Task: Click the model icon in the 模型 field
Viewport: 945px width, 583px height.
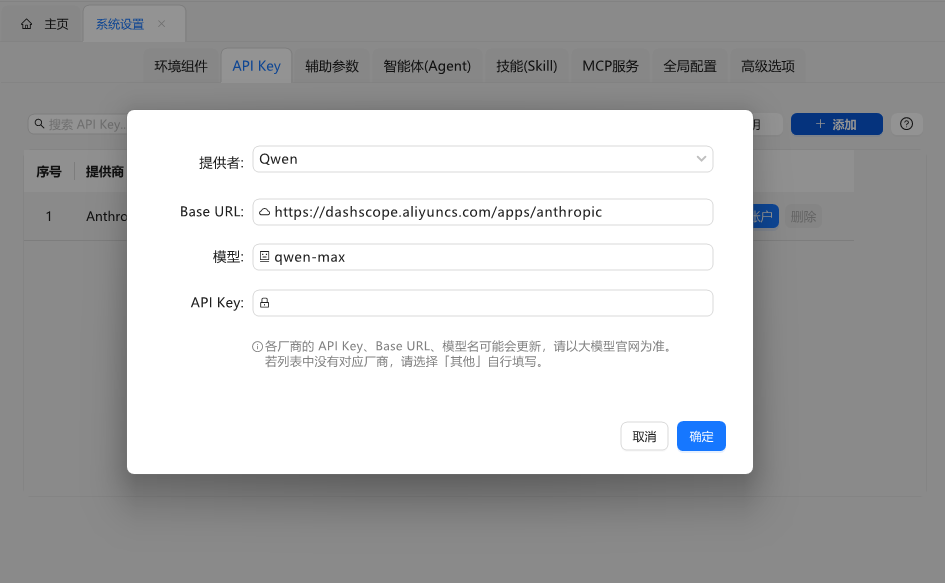Action: coord(265,257)
